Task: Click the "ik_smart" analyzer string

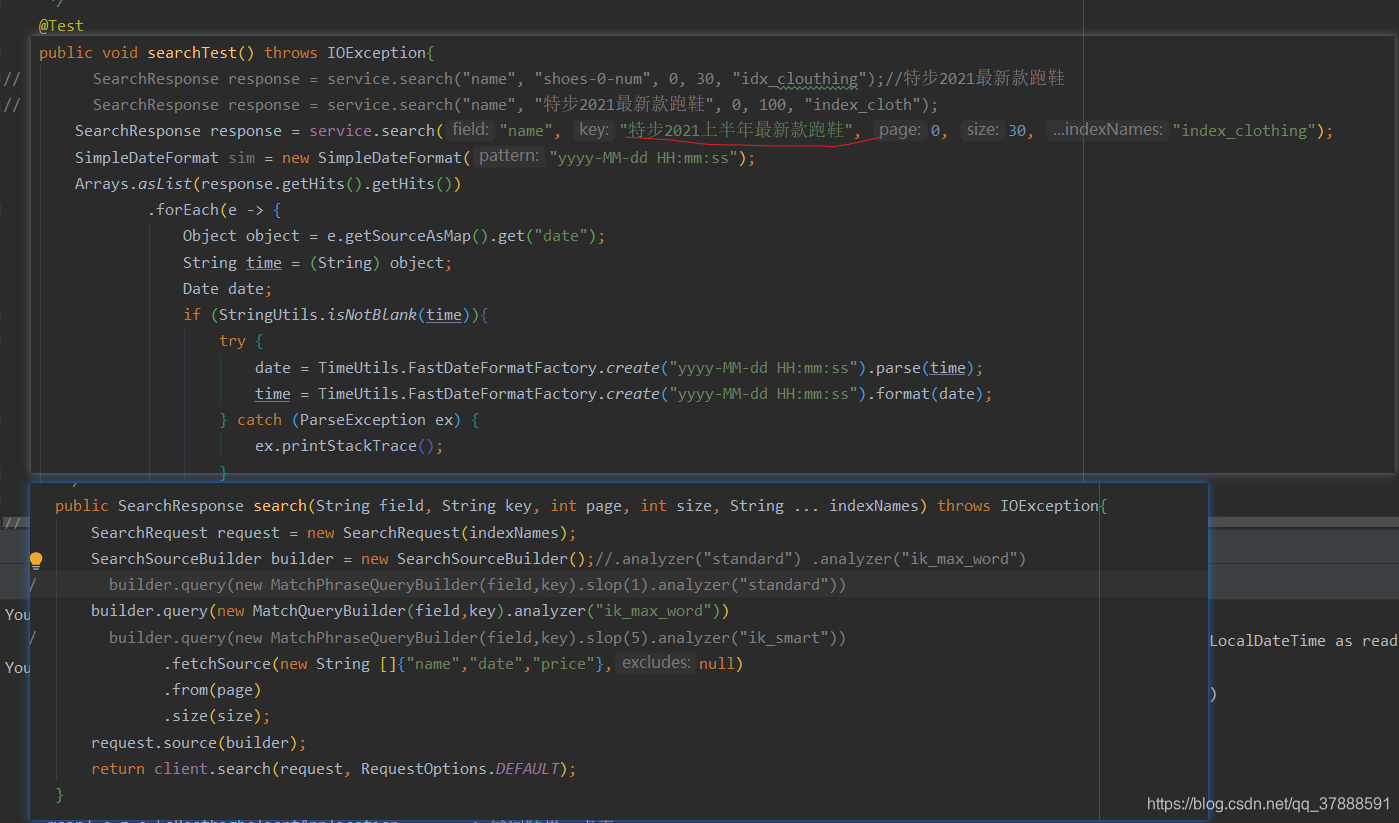Action: pyautogui.click(x=783, y=638)
